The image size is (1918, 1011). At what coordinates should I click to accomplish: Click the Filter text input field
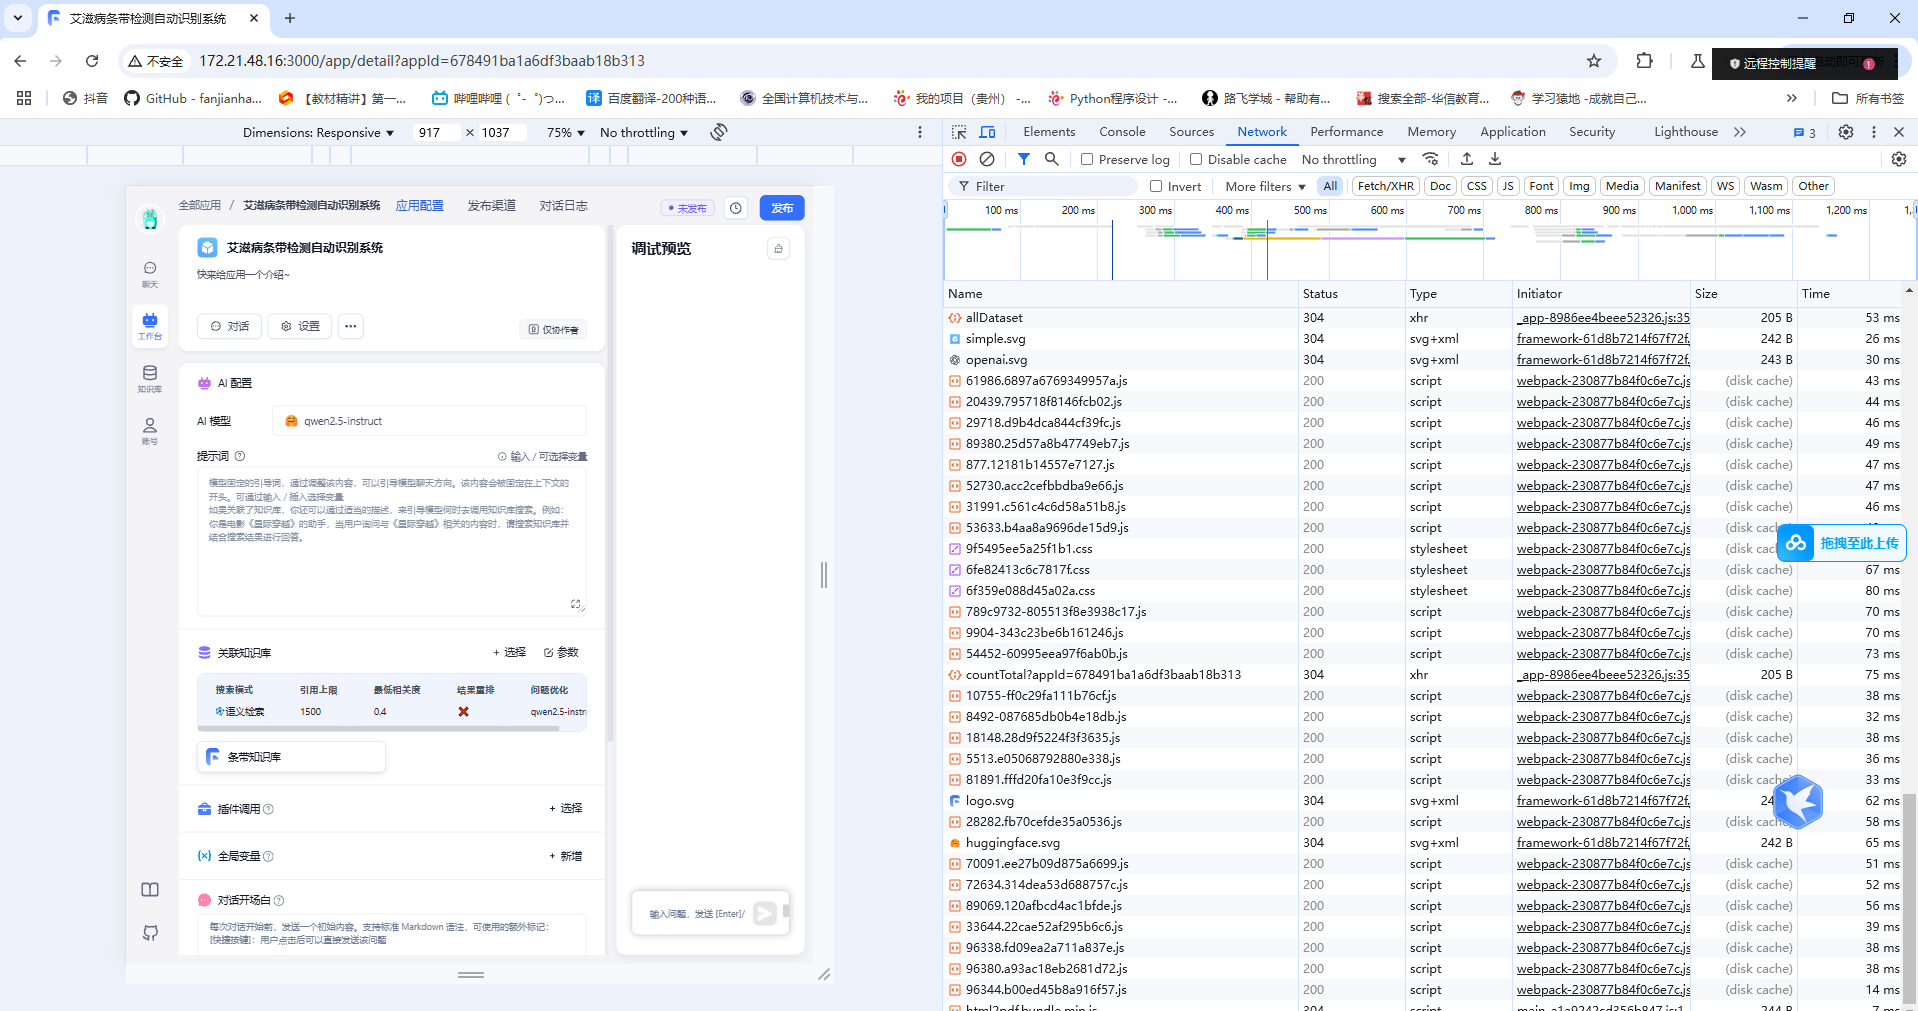point(1050,187)
